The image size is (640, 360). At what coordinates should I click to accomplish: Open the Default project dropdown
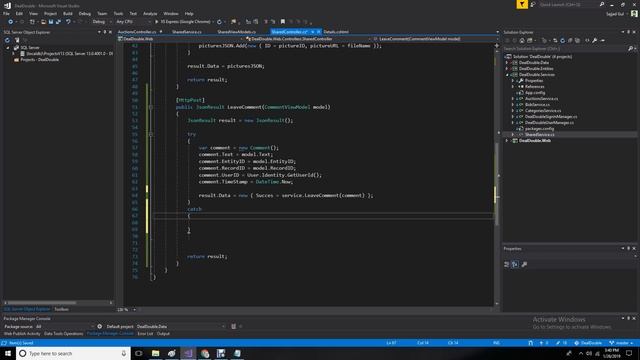(x=180, y=327)
